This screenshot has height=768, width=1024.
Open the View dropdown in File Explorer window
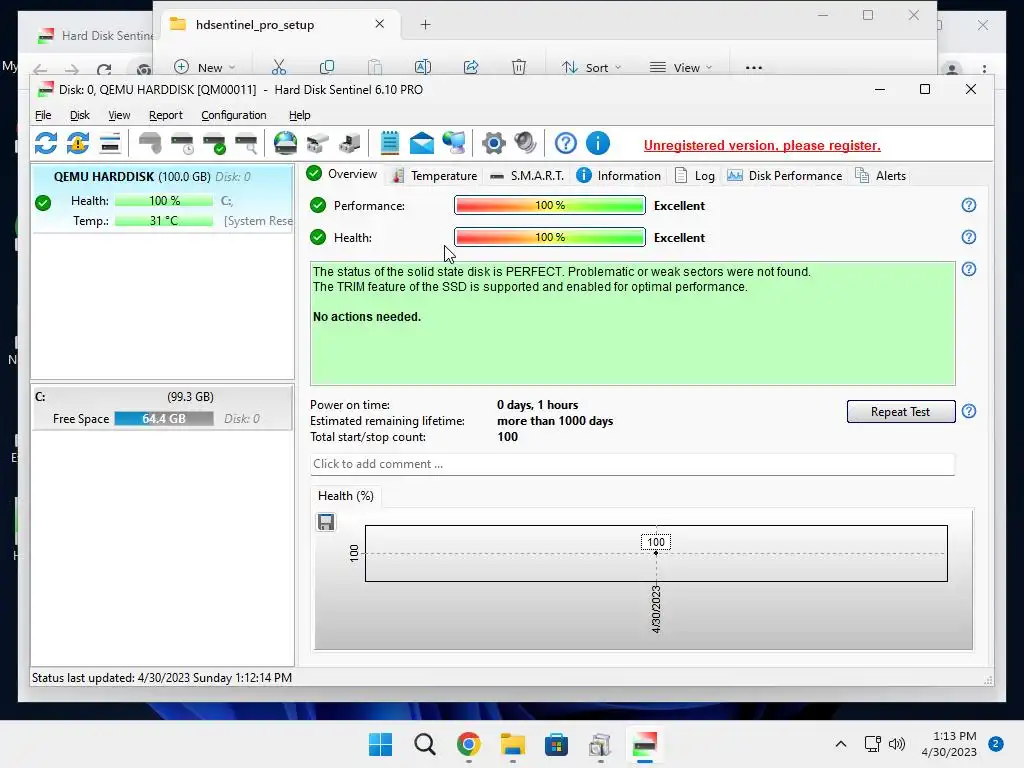tap(680, 67)
